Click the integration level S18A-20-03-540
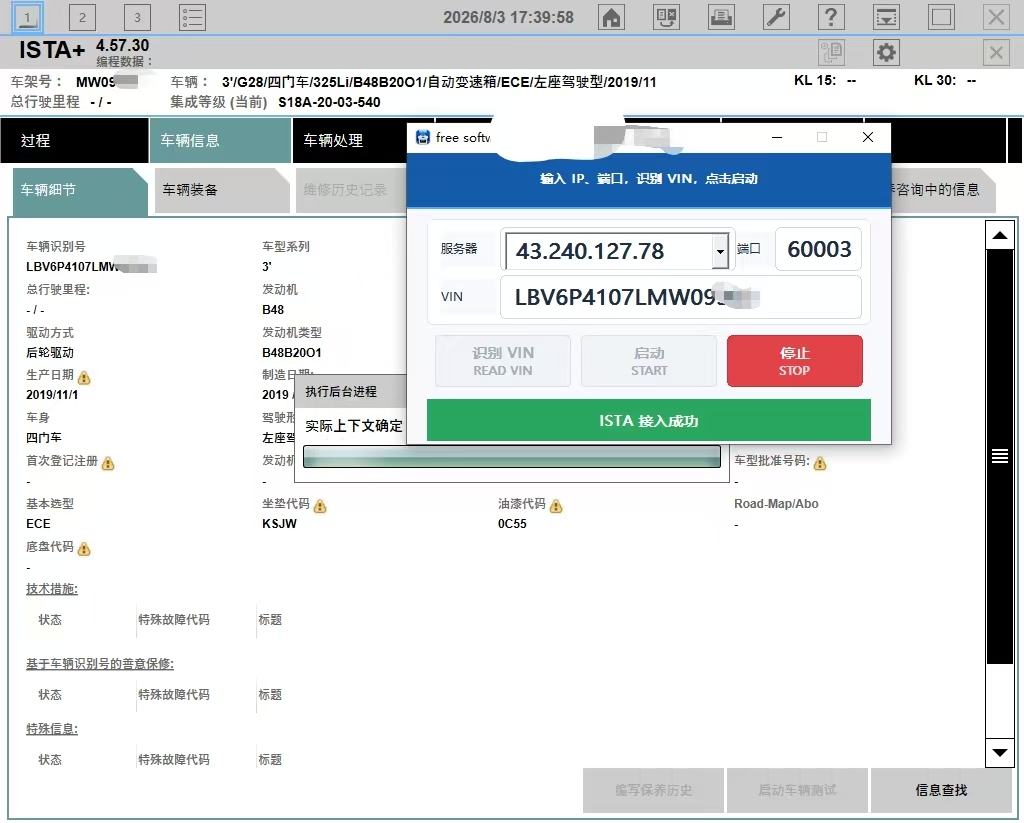Screen dimensions: 1024x823 coord(329,102)
